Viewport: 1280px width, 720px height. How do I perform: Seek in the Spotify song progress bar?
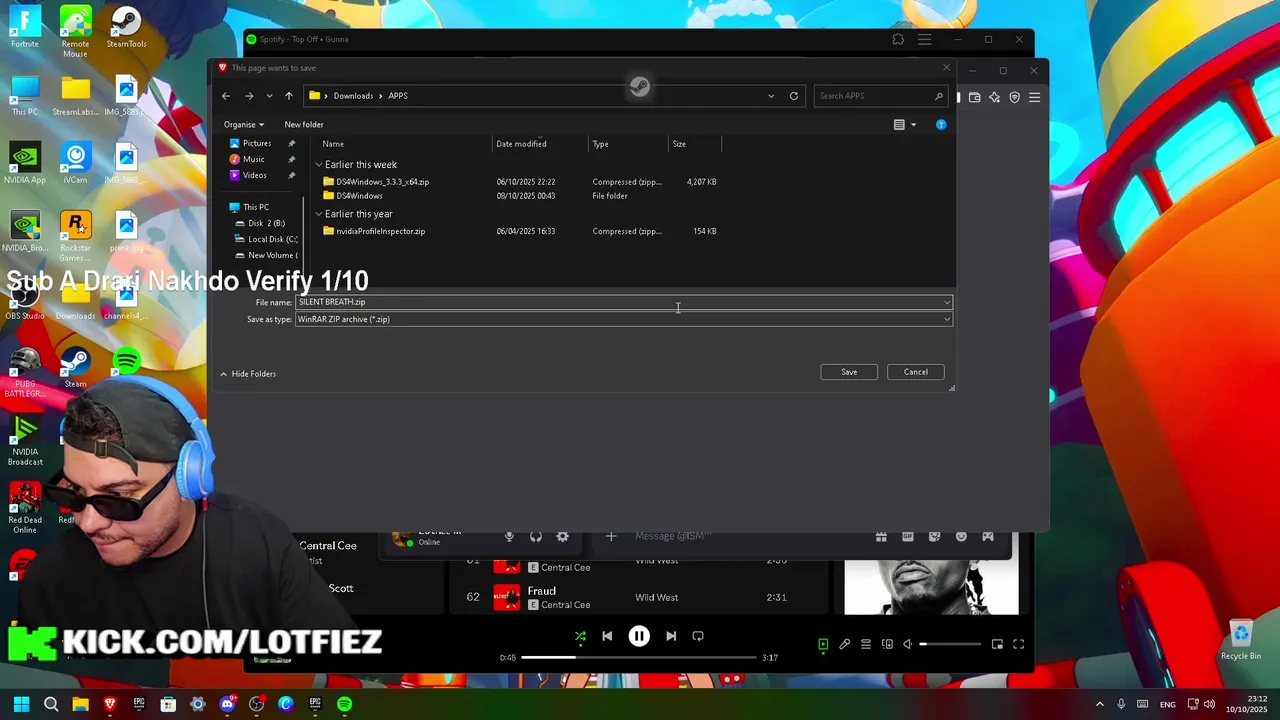click(x=639, y=657)
